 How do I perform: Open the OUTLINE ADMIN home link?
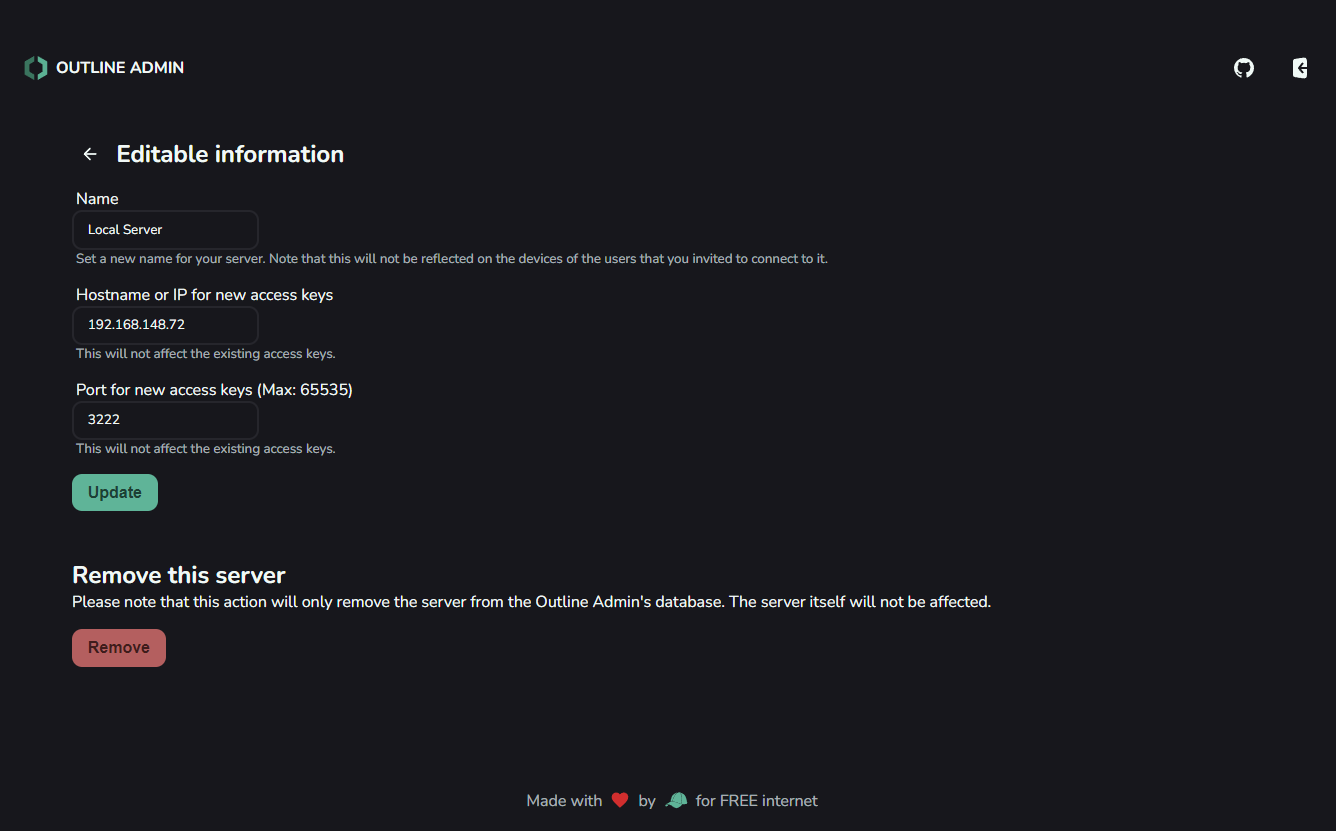(104, 68)
